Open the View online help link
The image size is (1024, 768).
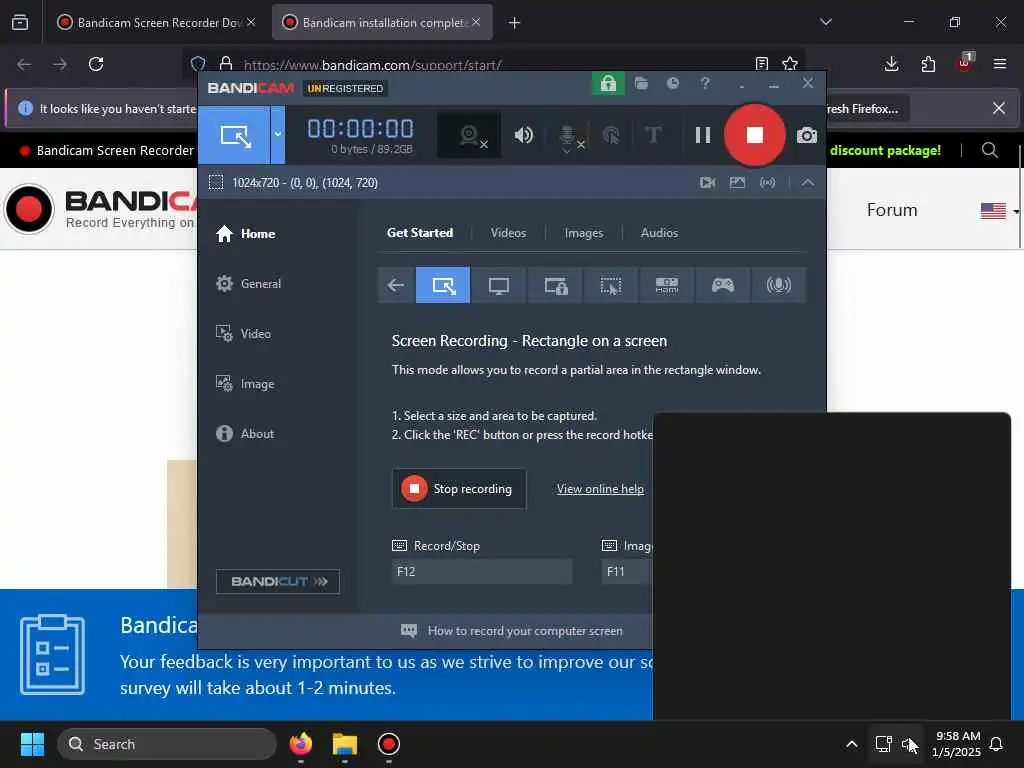[x=600, y=489]
